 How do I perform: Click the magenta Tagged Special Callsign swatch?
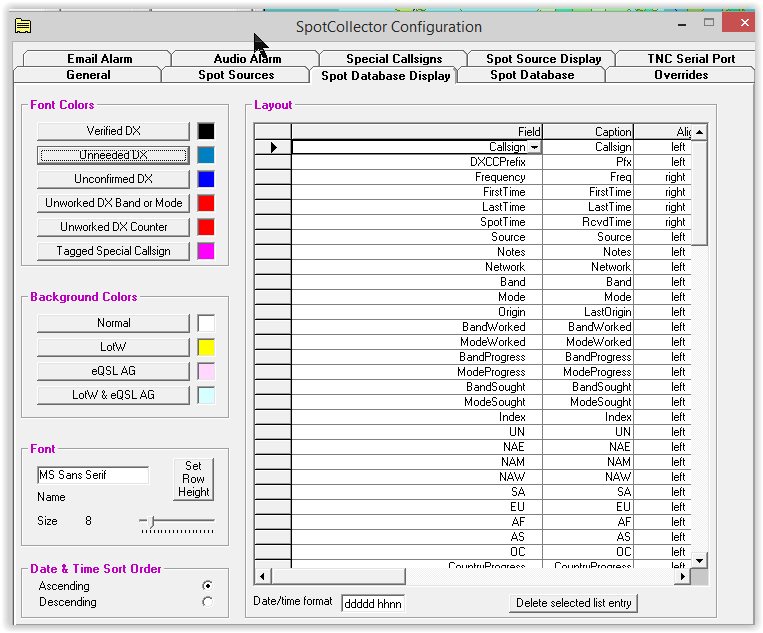(x=206, y=251)
